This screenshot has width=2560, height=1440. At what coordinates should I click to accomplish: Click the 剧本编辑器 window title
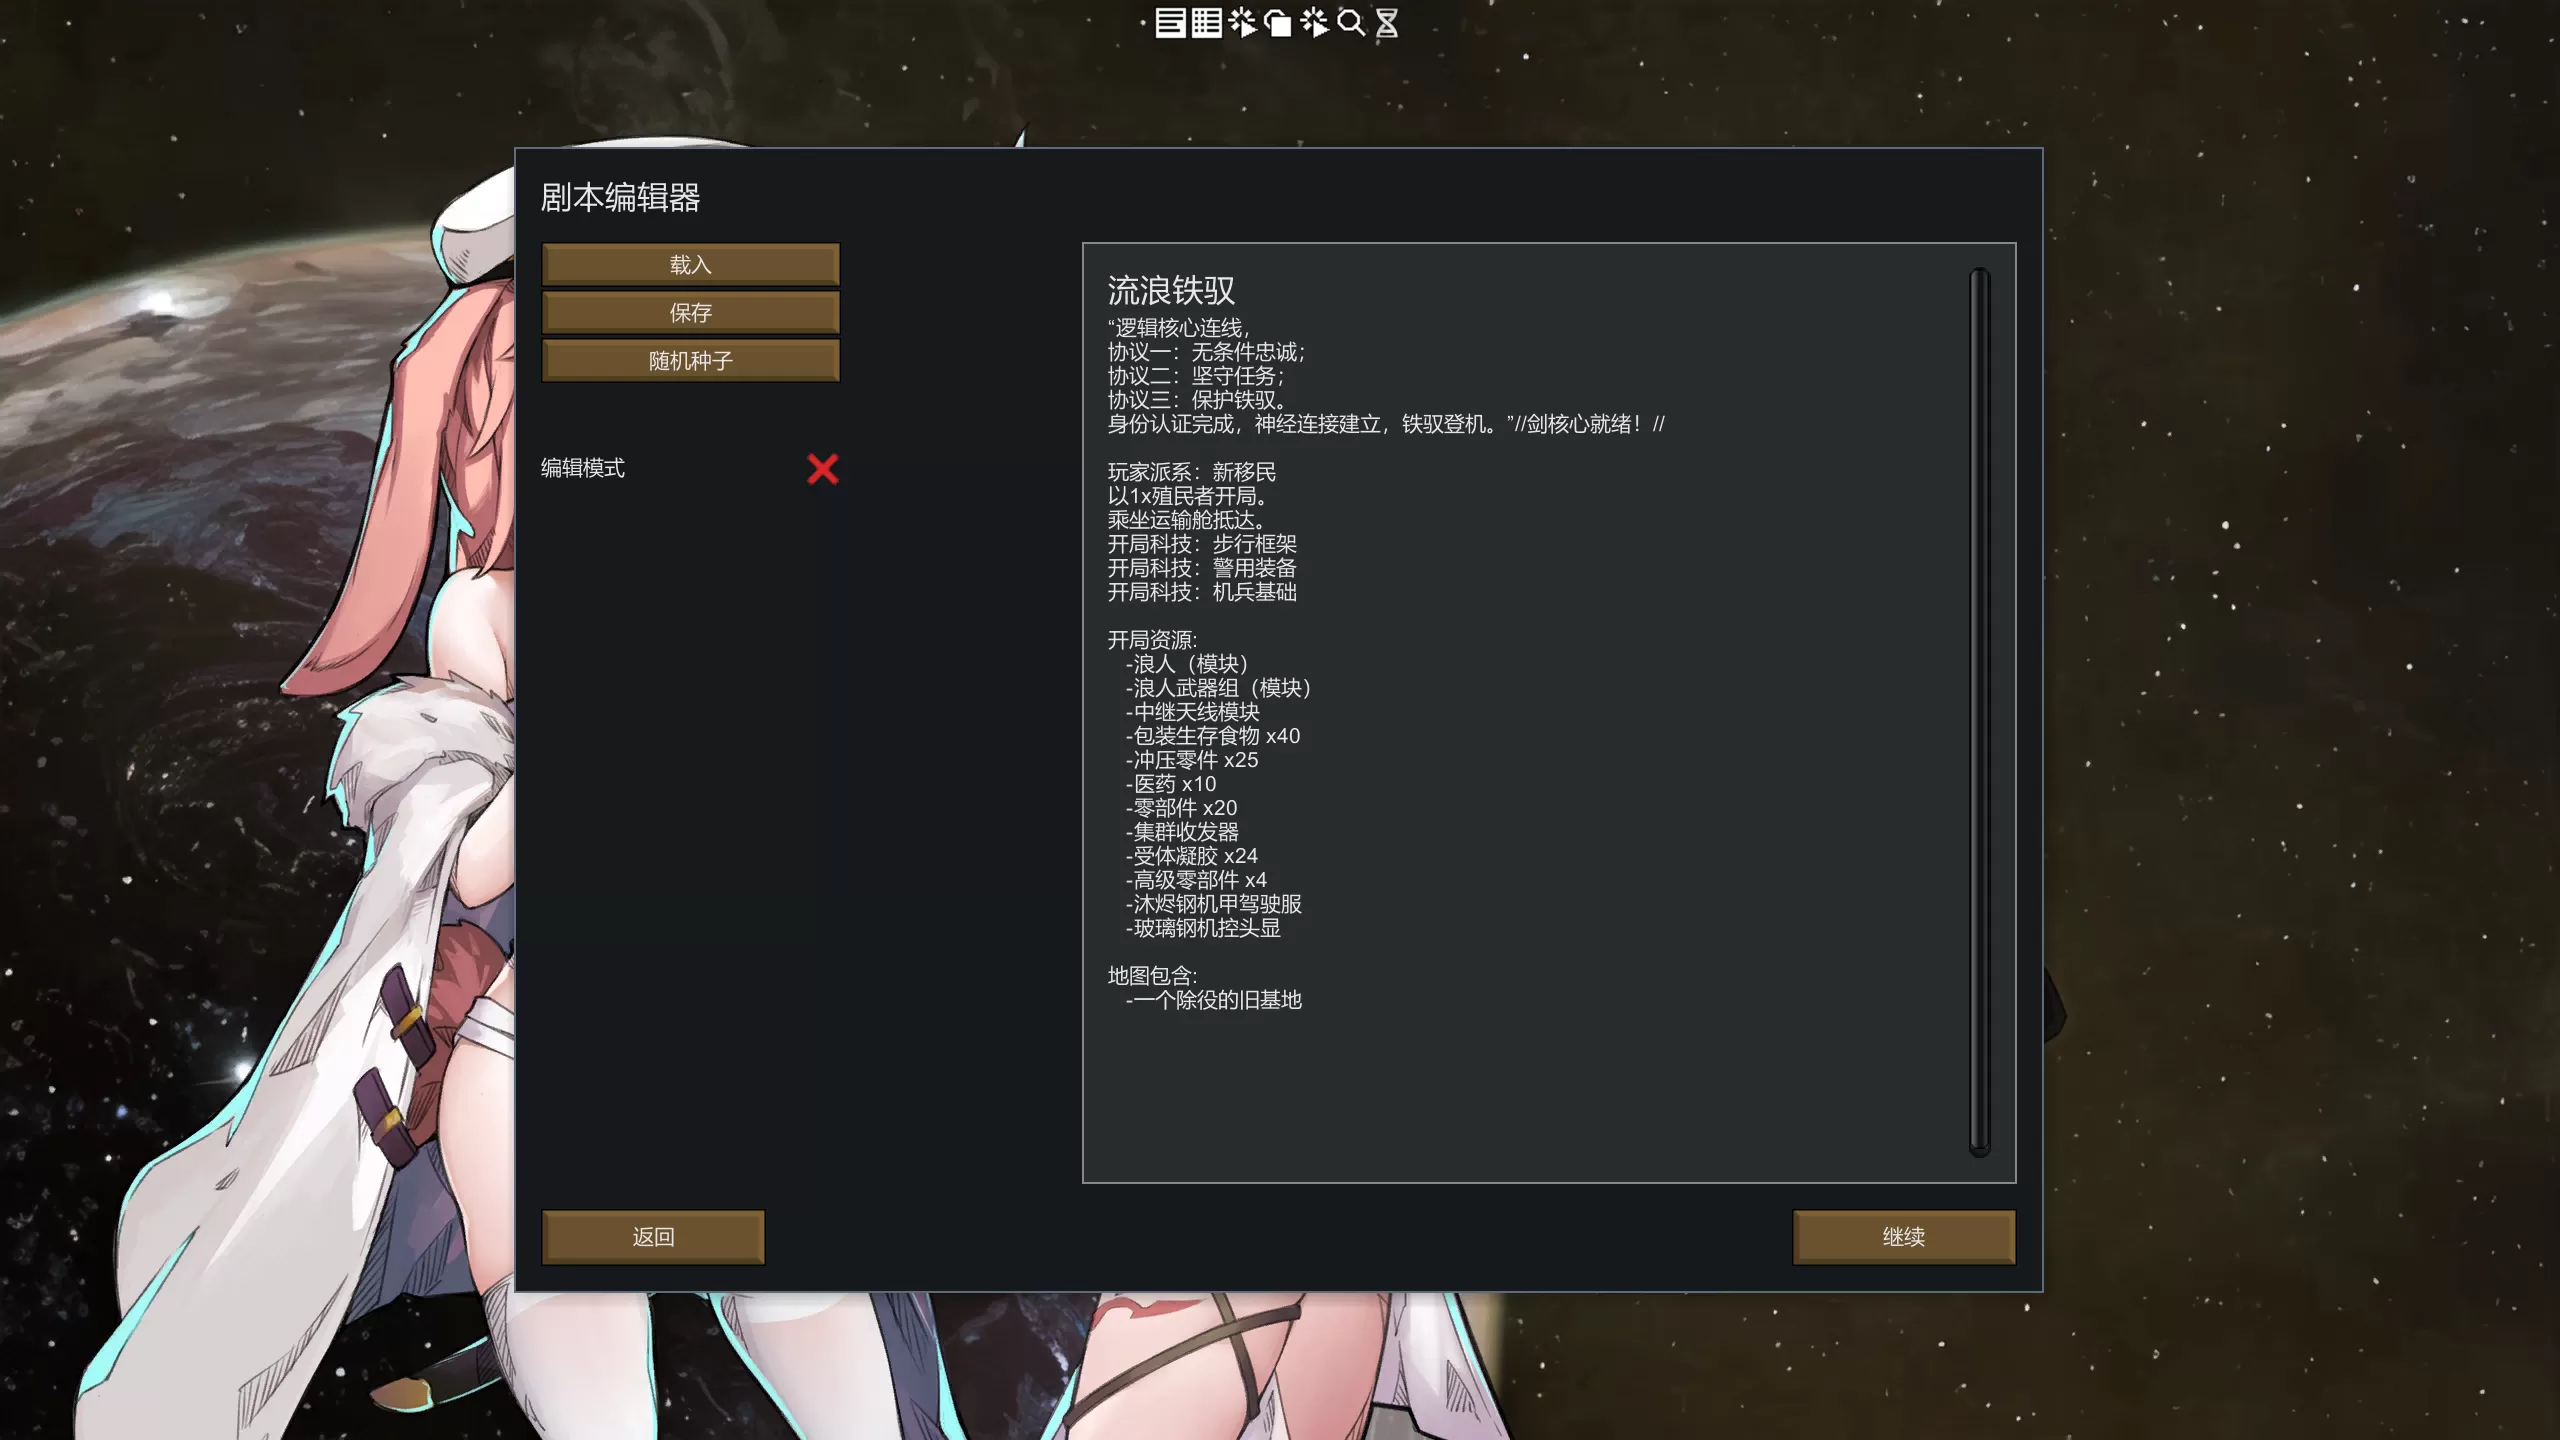[620, 198]
